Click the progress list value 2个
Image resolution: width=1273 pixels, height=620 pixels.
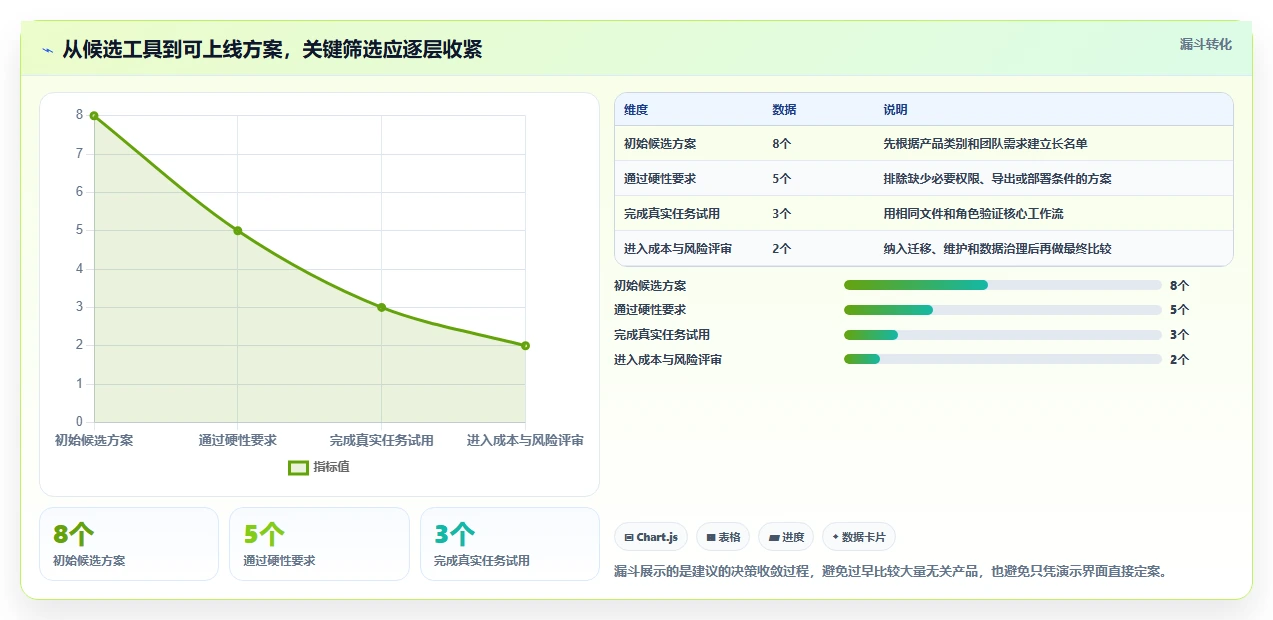click(1179, 359)
